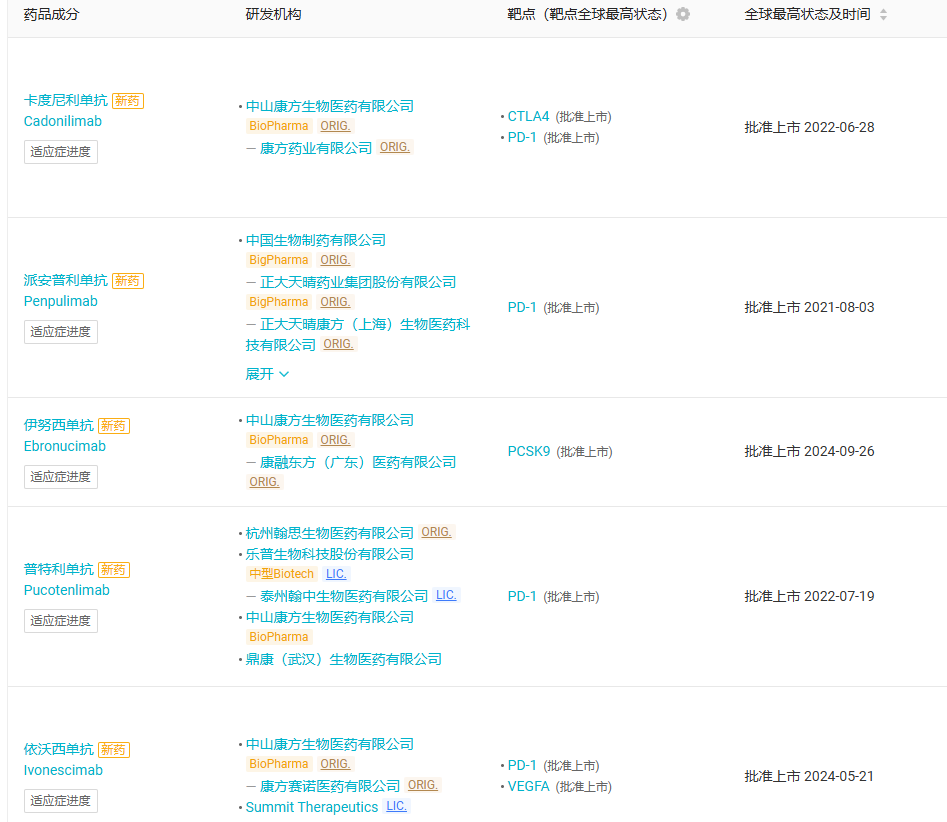Open target status settings gear icon
947x822 pixels.
tap(682, 14)
